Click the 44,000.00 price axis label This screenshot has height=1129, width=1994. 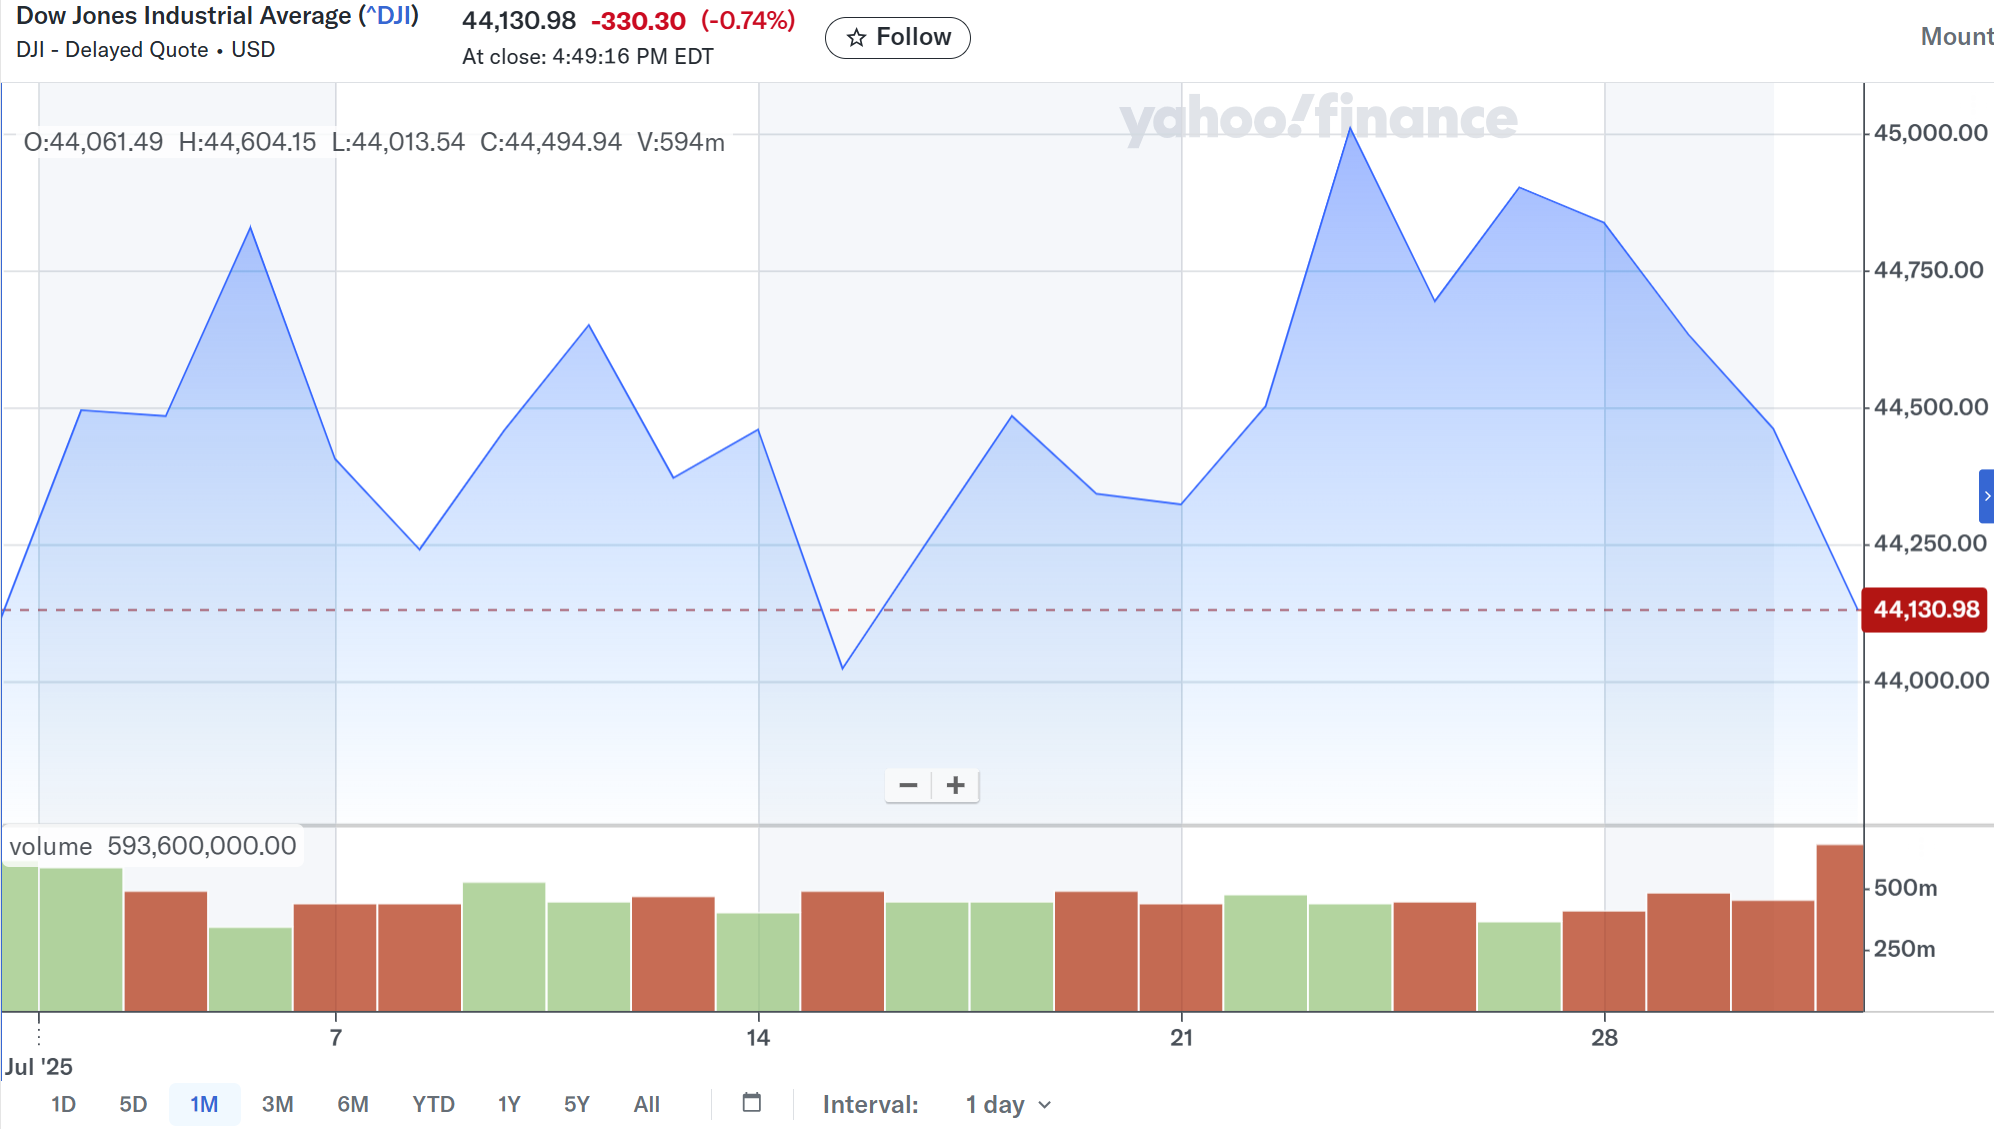[x=1930, y=681]
